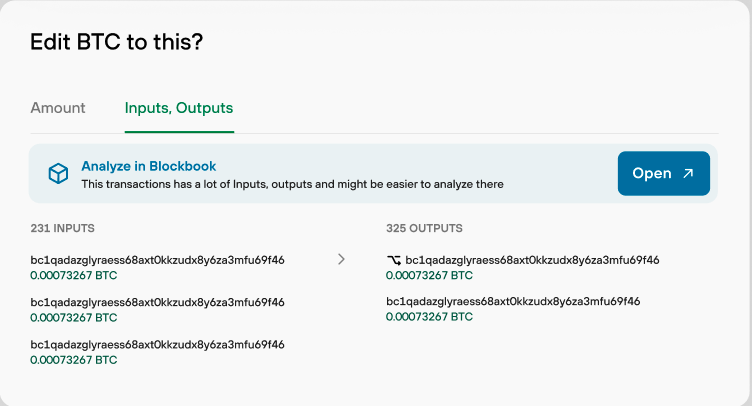Screen dimensions: 752x406
Task: Click the chevron between inputs and outputs
Action: pos(341,259)
